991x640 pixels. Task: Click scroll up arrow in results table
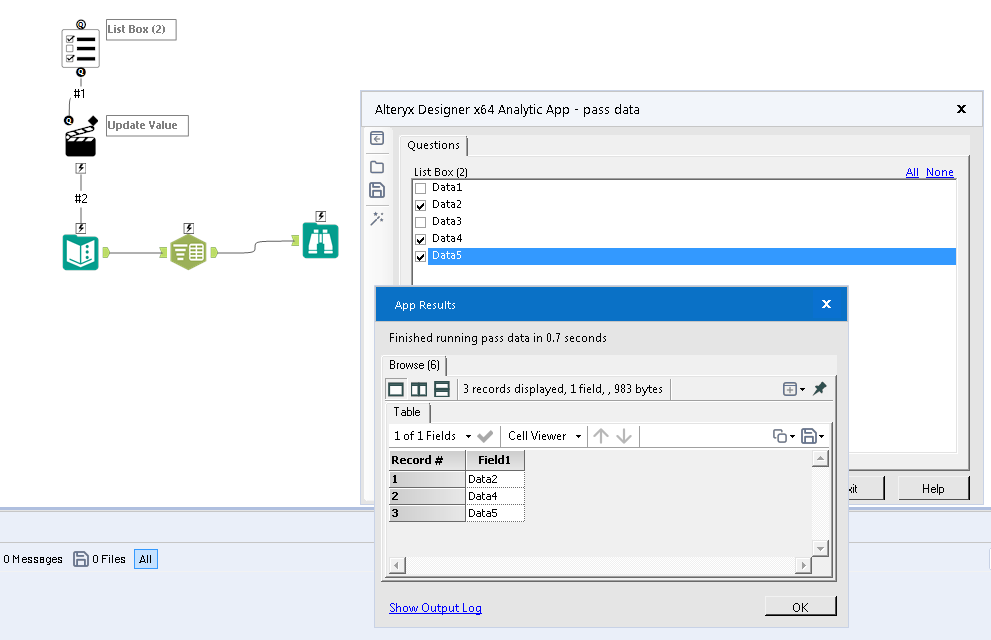click(820, 459)
